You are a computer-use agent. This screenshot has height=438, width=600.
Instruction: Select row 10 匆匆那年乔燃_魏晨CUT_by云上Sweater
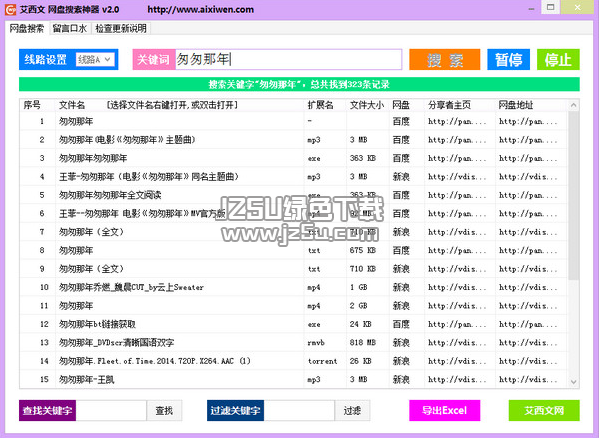pyautogui.click(x=293, y=287)
